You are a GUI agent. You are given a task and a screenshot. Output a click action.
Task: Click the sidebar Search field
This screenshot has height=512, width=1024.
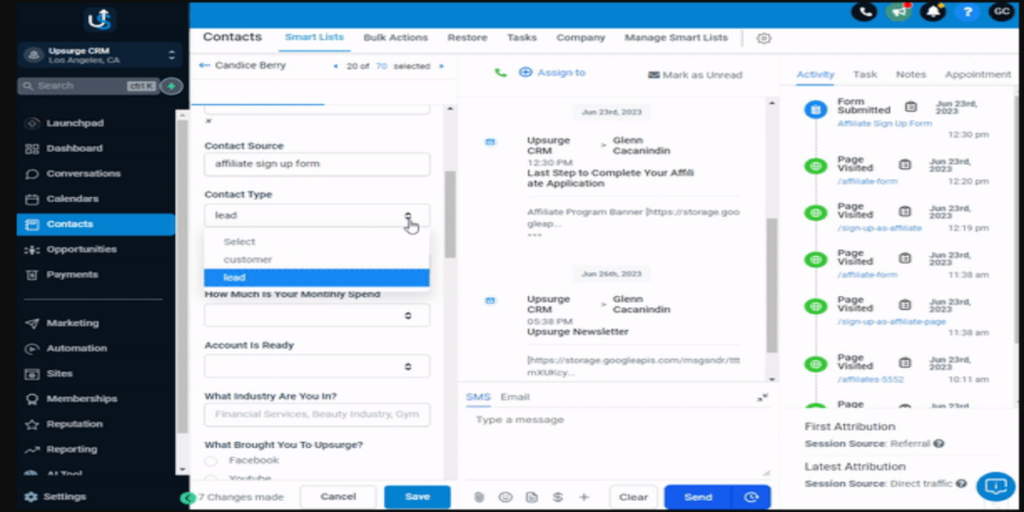coord(89,86)
